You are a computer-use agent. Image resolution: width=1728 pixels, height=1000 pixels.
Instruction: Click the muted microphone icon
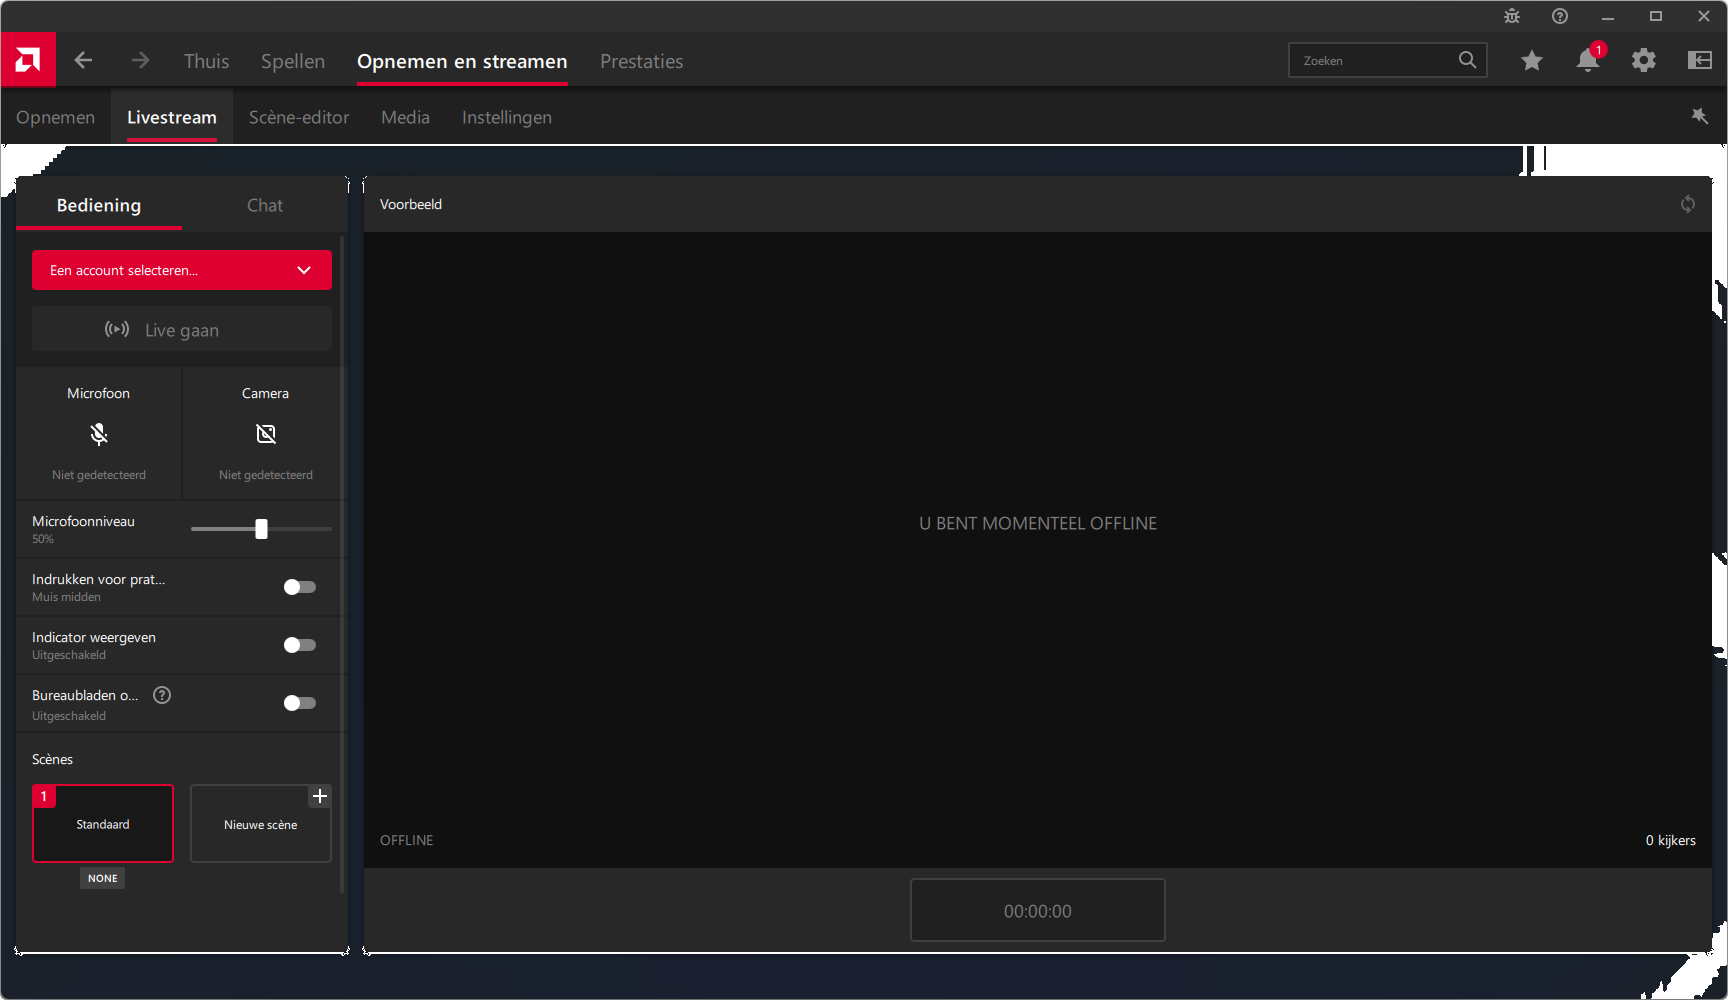click(x=98, y=434)
